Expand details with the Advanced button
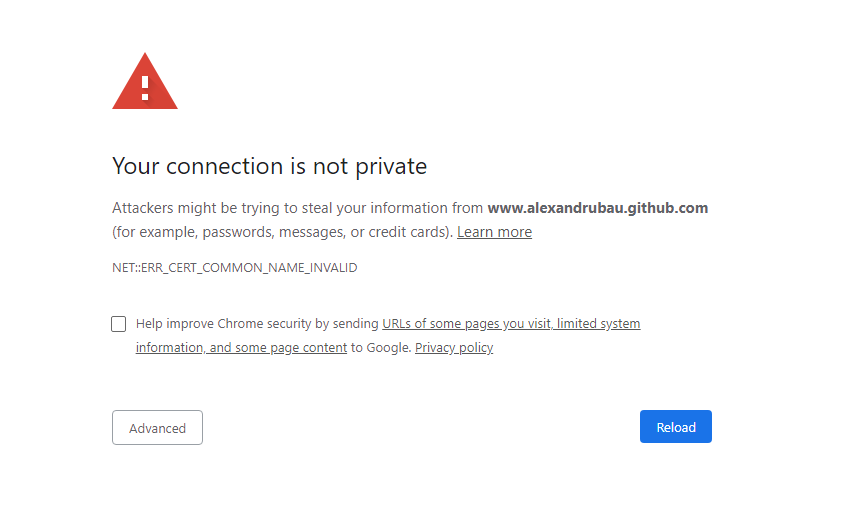845x521 pixels. click(157, 428)
